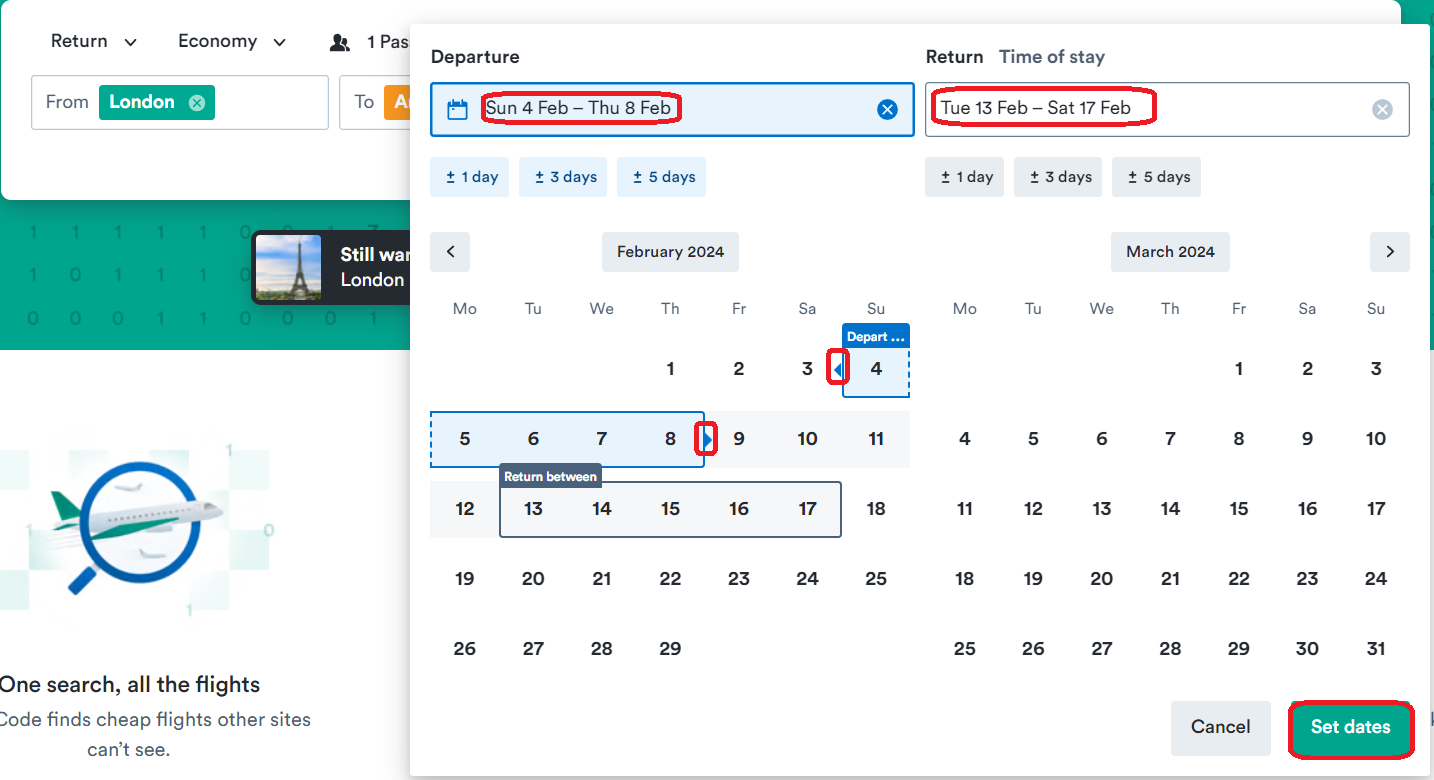Select the Return tab label
Image resolution: width=1434 pixels, height=780 pixels.
pyautogui.click(x=954, y=57)
